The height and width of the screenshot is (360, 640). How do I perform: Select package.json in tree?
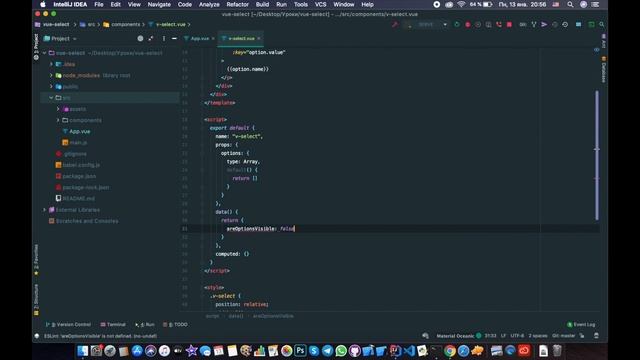[x=79, y=176]
